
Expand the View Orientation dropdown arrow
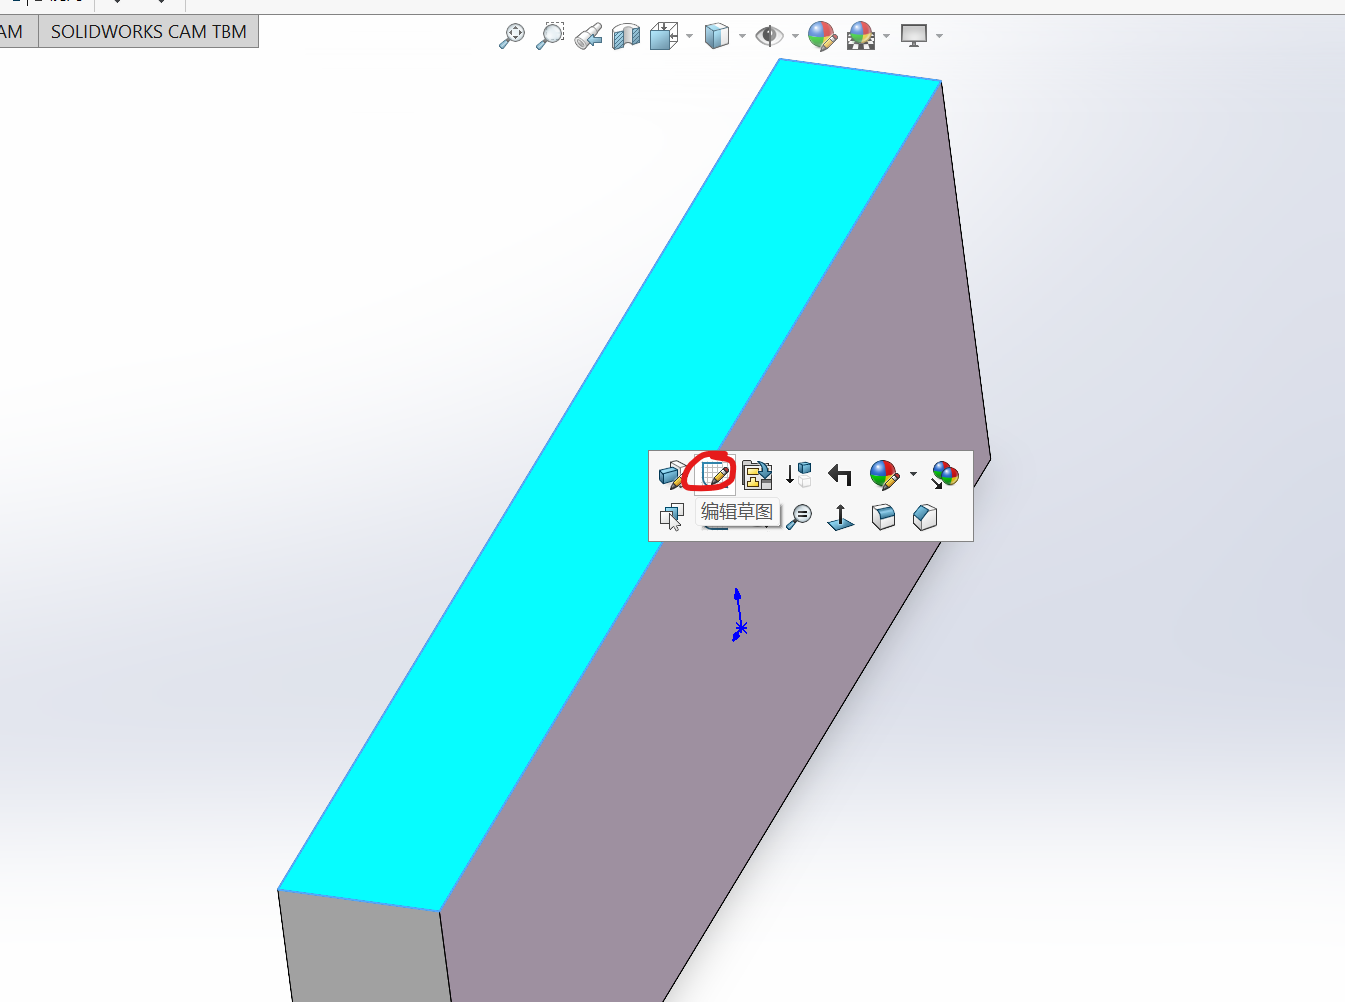tap(689, 37)
